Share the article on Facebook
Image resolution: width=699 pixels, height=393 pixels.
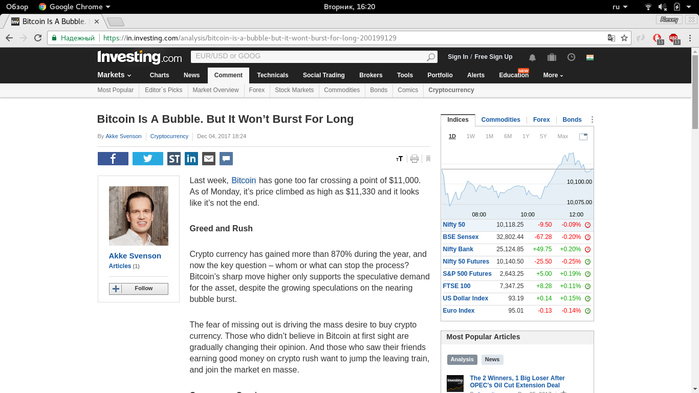click(x=113, y=159)
